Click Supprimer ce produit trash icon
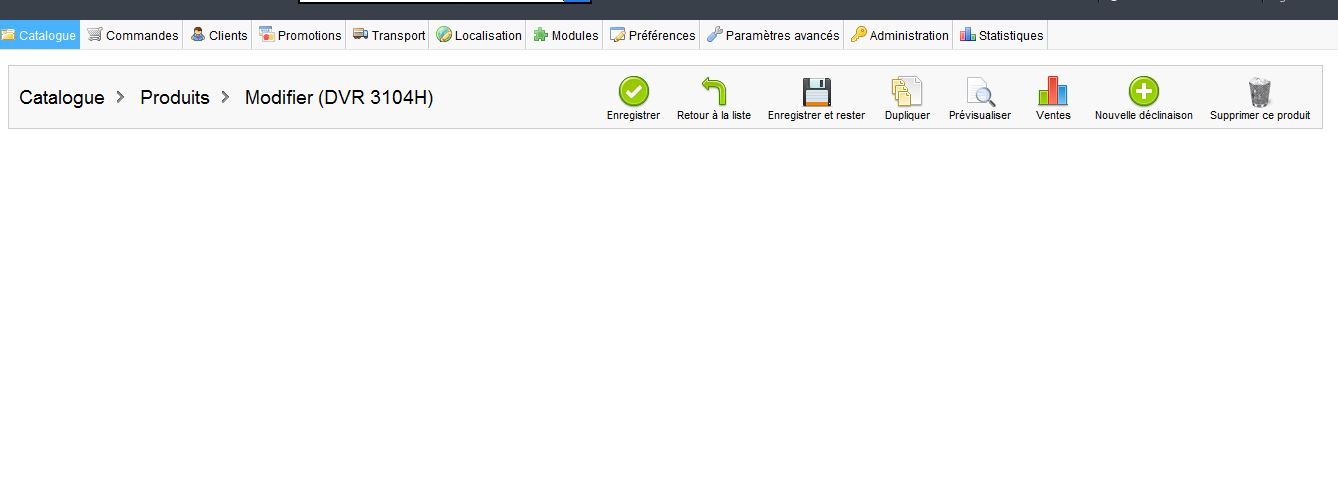The image size is (1338, 488). (1260, 92)
